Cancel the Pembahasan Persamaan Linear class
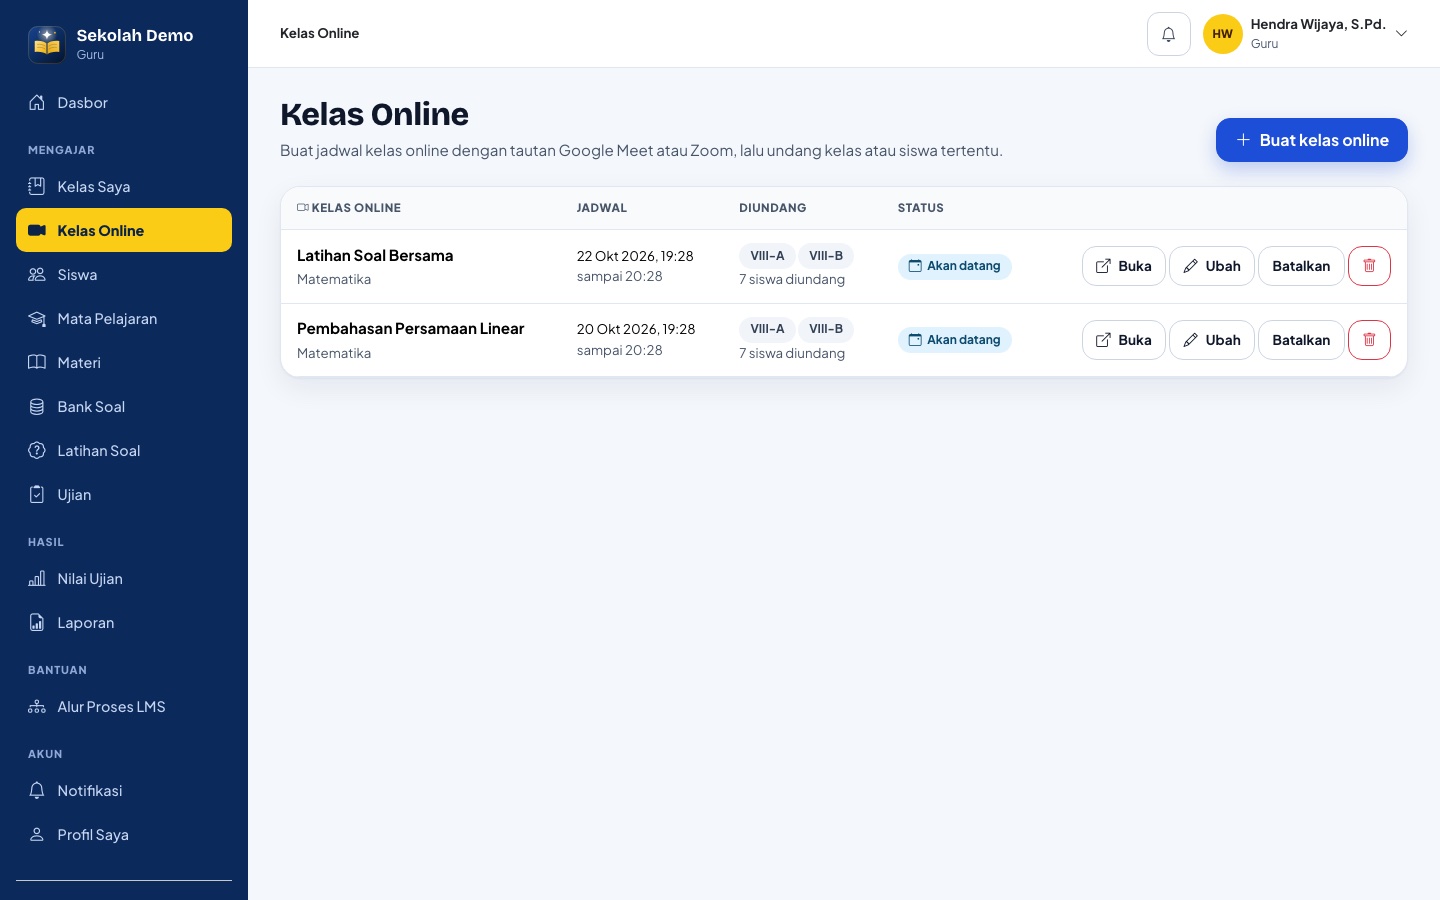 point(1301,340)
